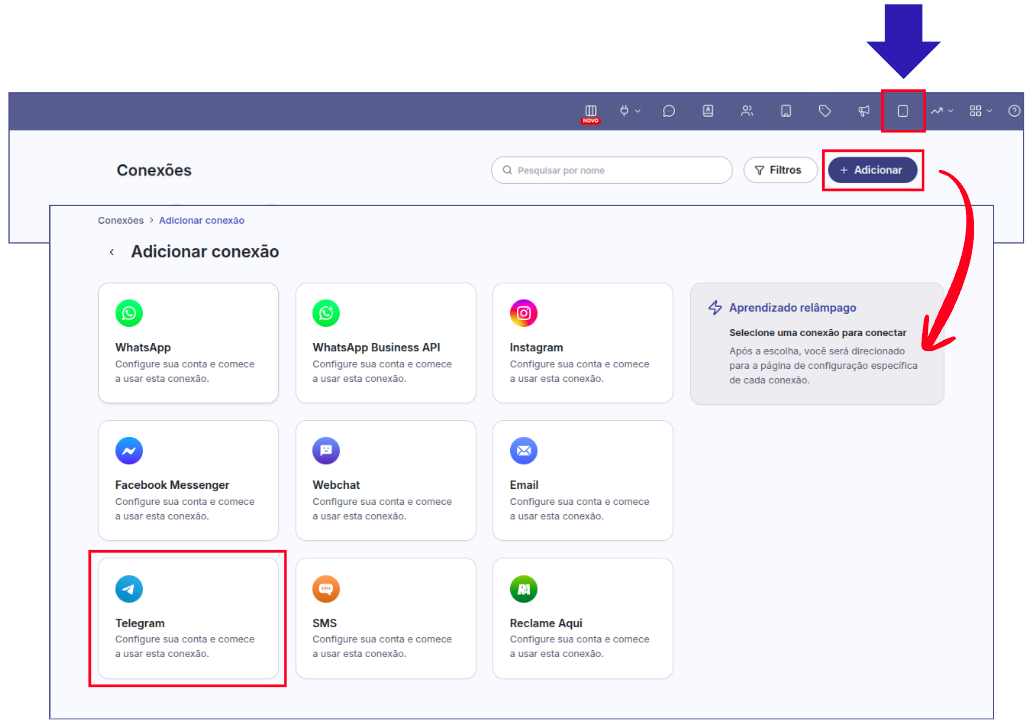Open the connections device icon highlighted in red
1032x726 pixels.
point(903,111)
